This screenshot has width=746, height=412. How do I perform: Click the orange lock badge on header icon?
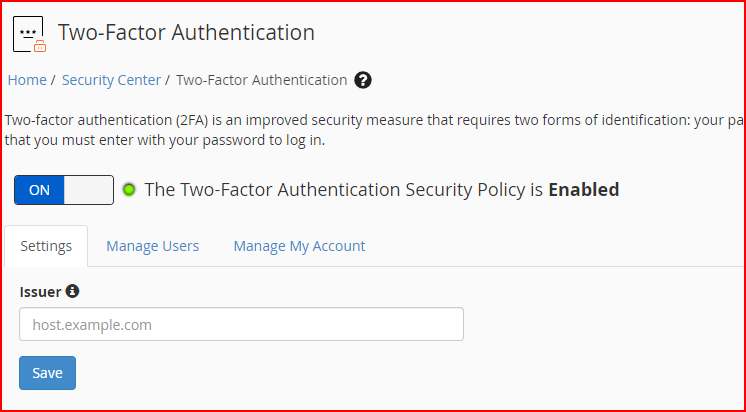click(x=40, y=46)
